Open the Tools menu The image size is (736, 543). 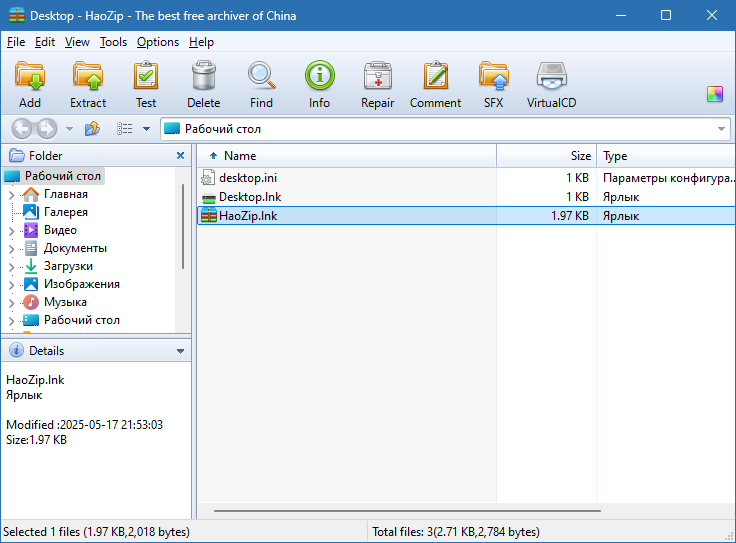(113, 42)
